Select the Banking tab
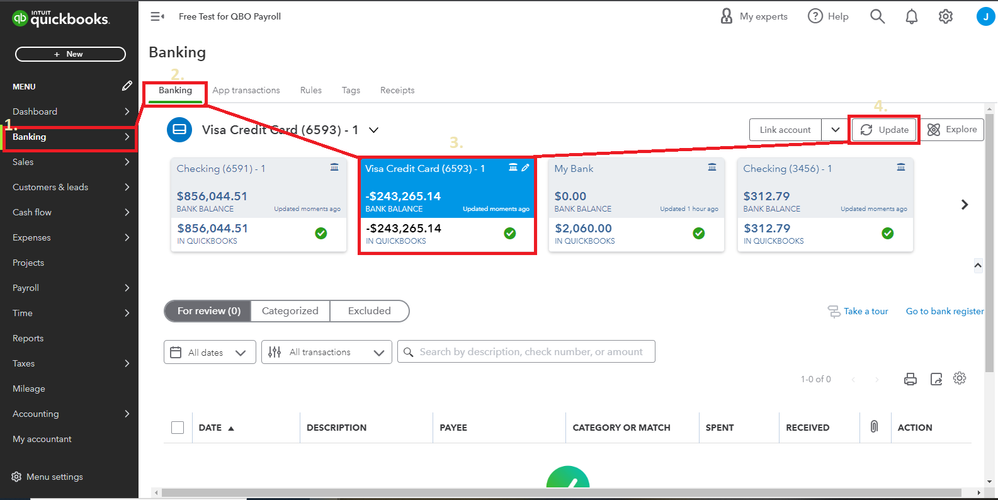This screenshot has height=500, width=998. point(175,90)
